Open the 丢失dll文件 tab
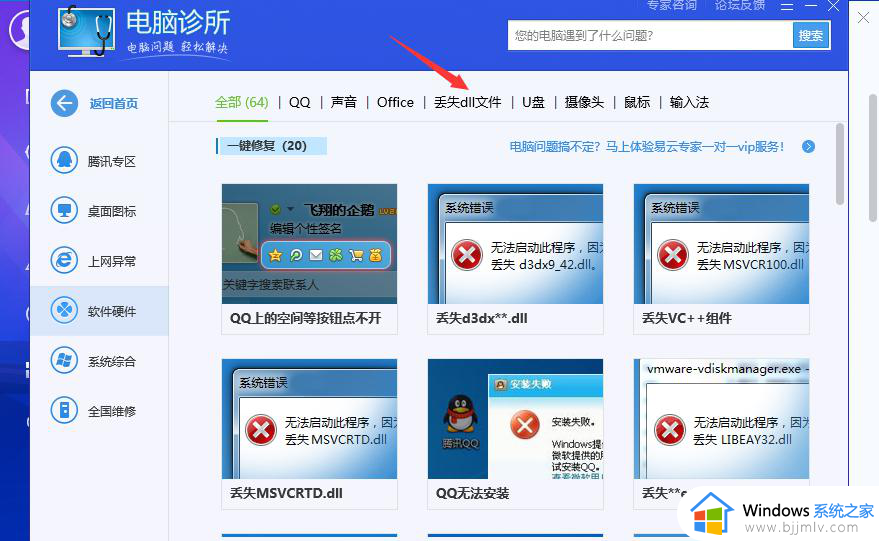Screen dimensions: 879x541 [x=468, y=103]
